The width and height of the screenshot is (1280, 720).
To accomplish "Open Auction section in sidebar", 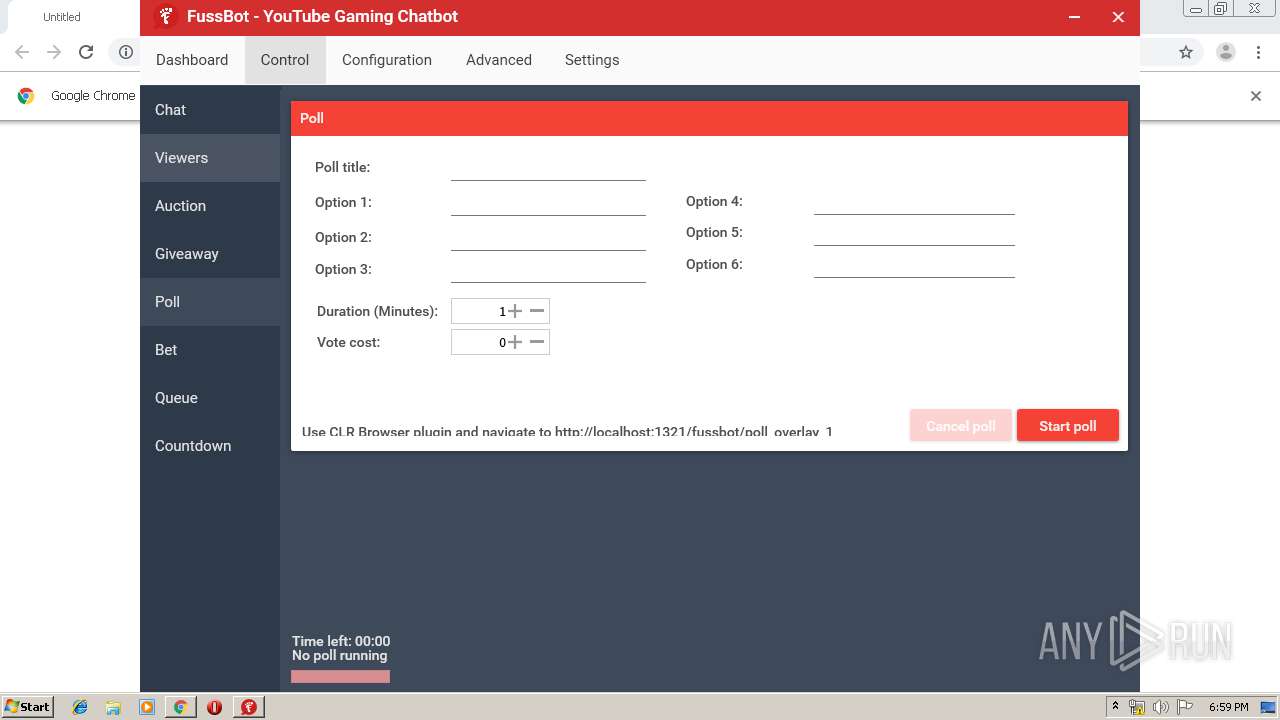I will click(210, 206).
